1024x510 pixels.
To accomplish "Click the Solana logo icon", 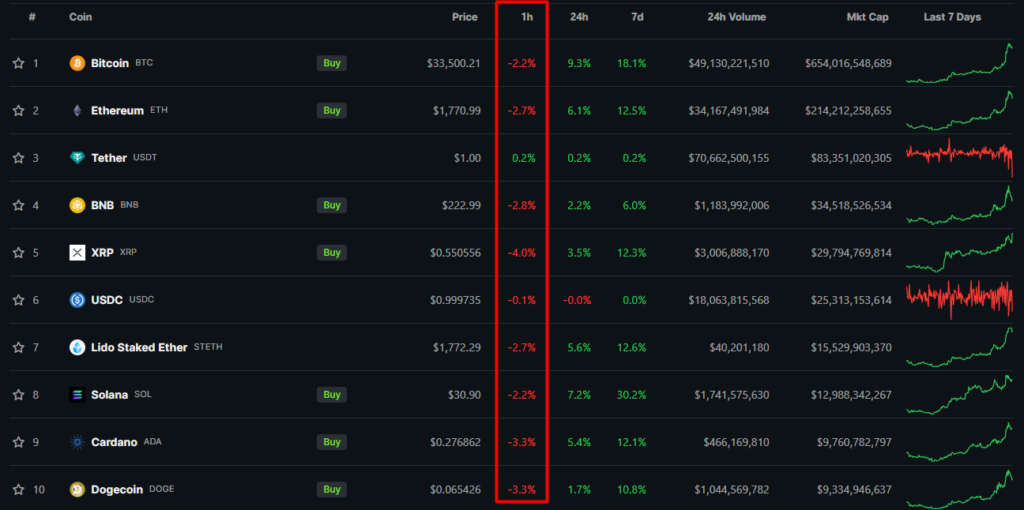I will pos(77,395).
